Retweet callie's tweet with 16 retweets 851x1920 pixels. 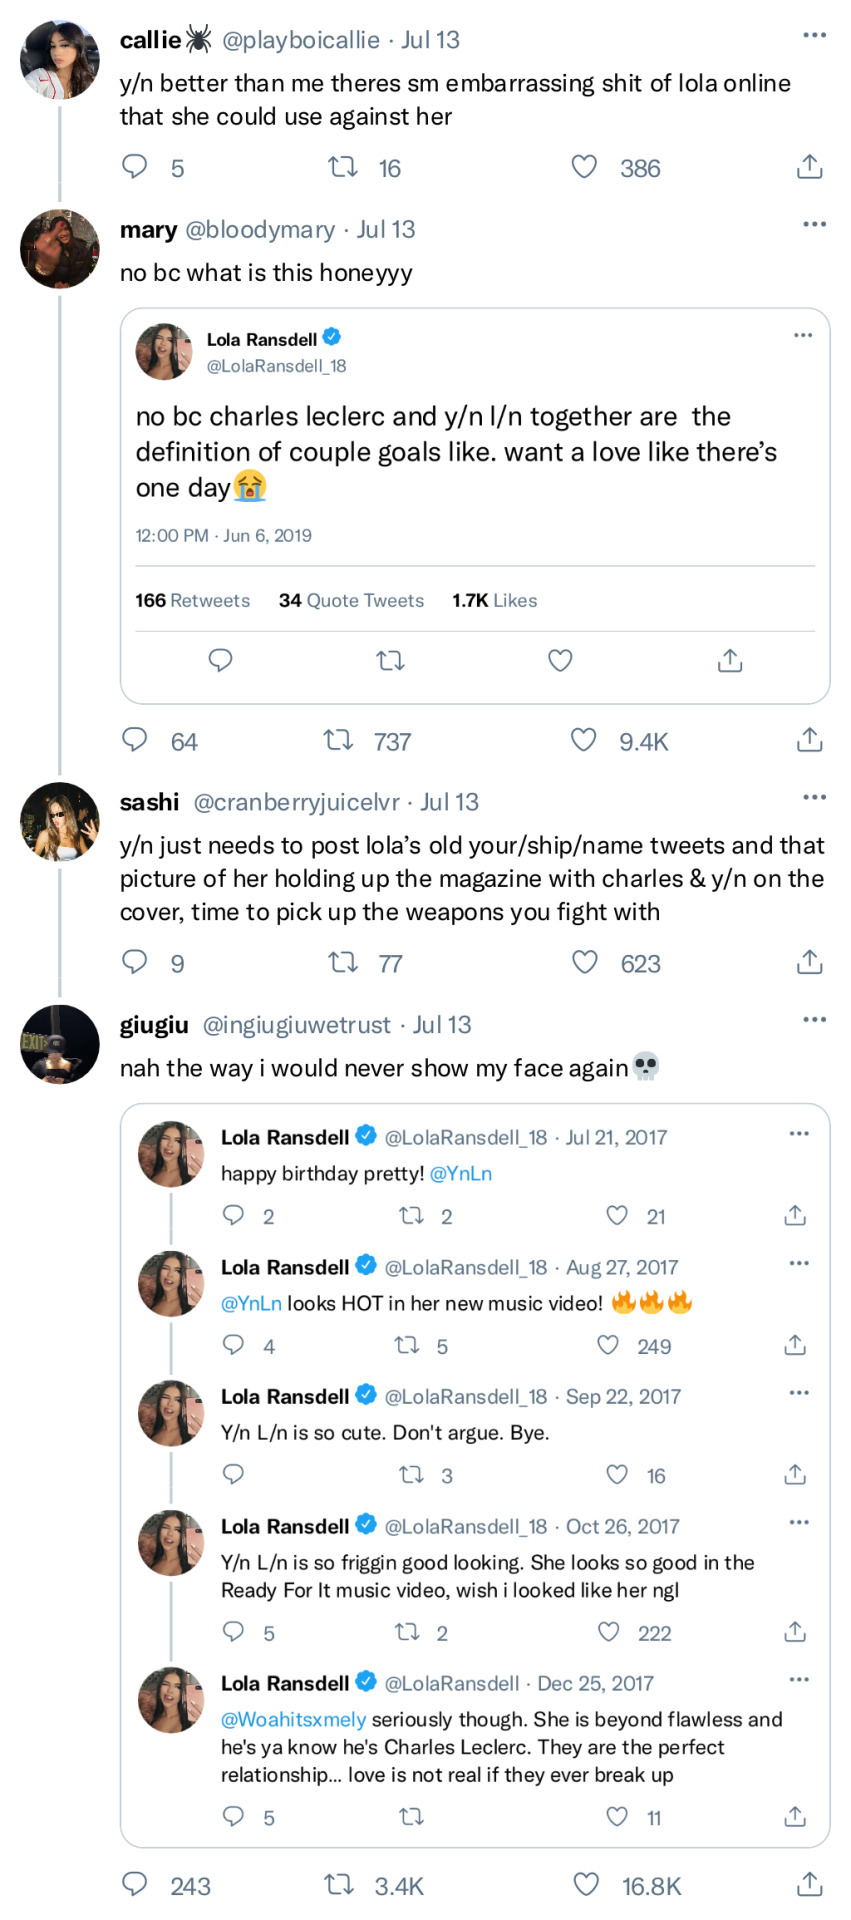[343, 167]
